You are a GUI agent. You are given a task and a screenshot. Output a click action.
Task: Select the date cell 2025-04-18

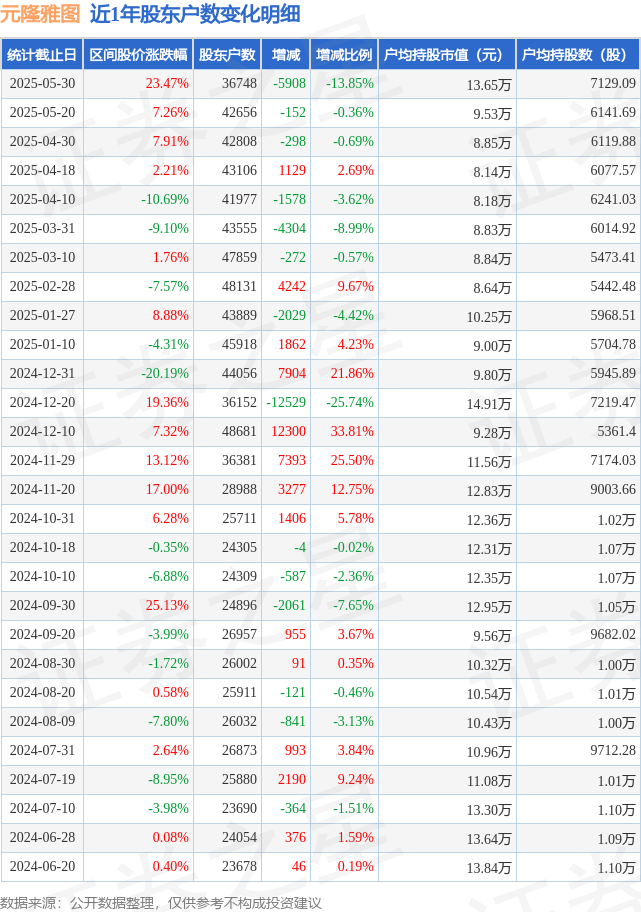pos(42,171)
